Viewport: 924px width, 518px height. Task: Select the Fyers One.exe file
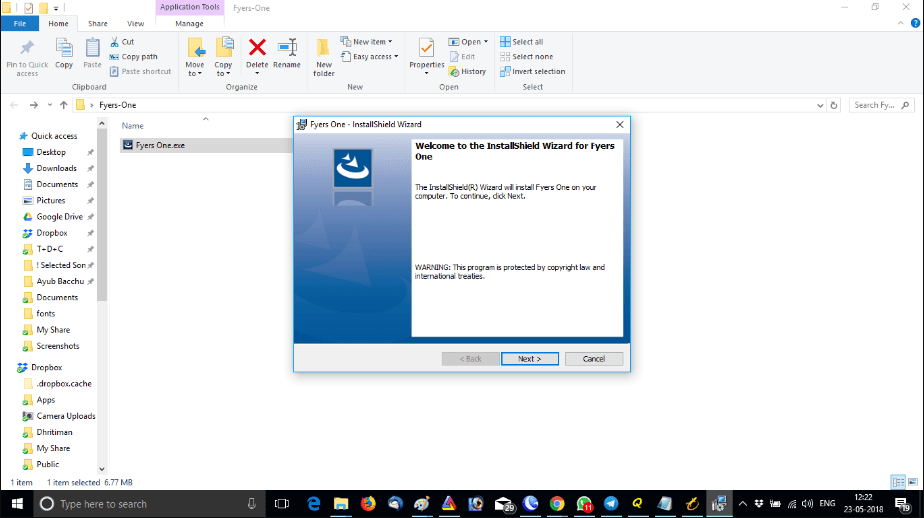tap(160, 145)
